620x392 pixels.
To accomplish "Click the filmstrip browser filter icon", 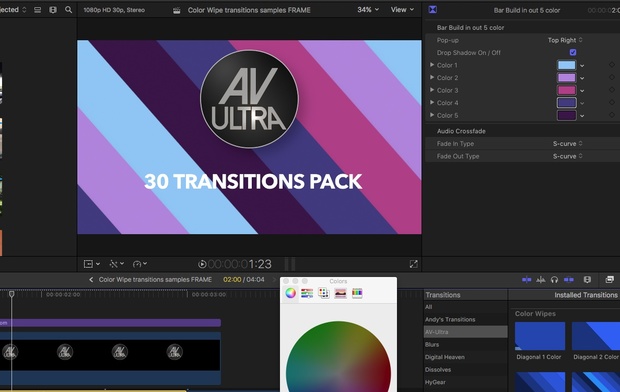I will point(53,10).
